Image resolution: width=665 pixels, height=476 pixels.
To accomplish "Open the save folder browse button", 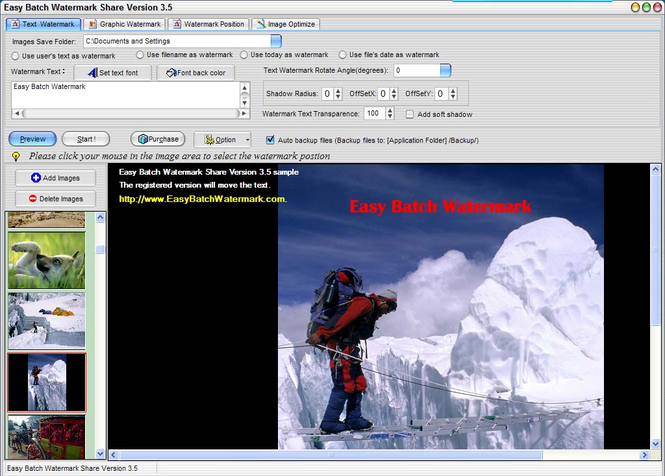I will pyautogui.click(x=276, y=41).
